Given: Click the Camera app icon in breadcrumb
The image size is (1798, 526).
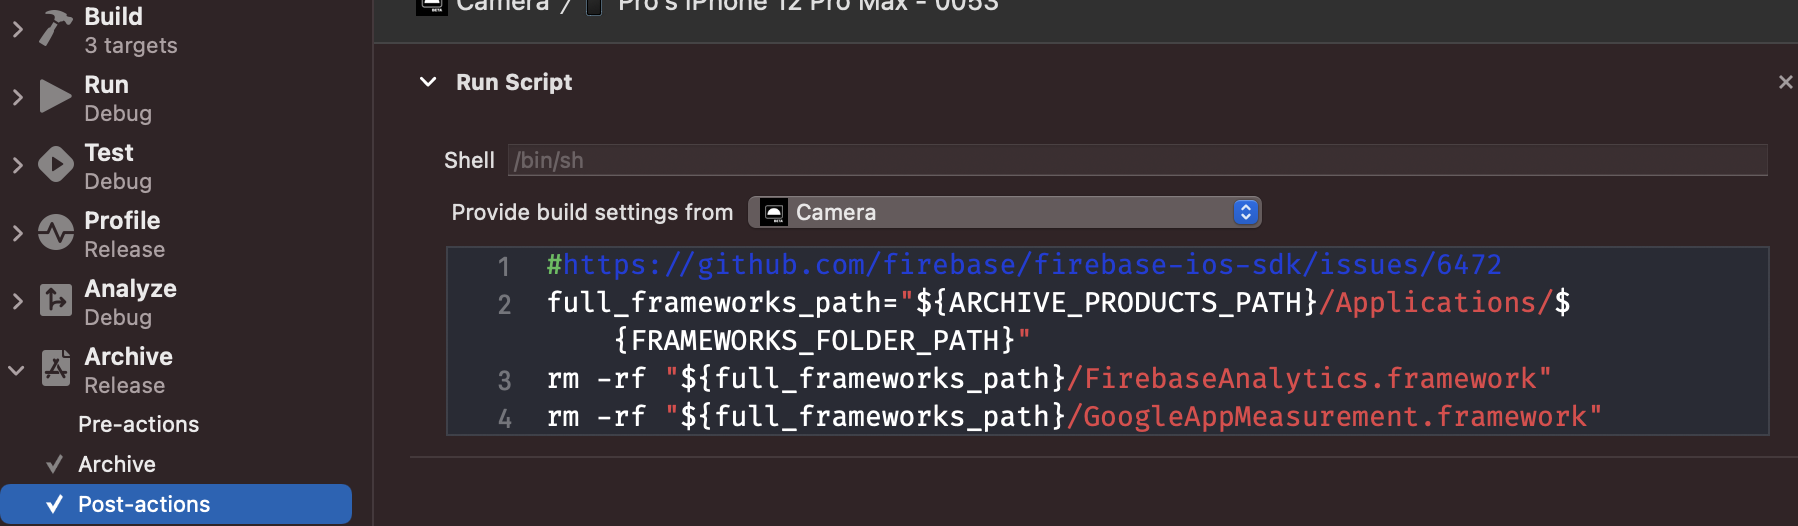Looking at the screenshot, I should point(432,6).
